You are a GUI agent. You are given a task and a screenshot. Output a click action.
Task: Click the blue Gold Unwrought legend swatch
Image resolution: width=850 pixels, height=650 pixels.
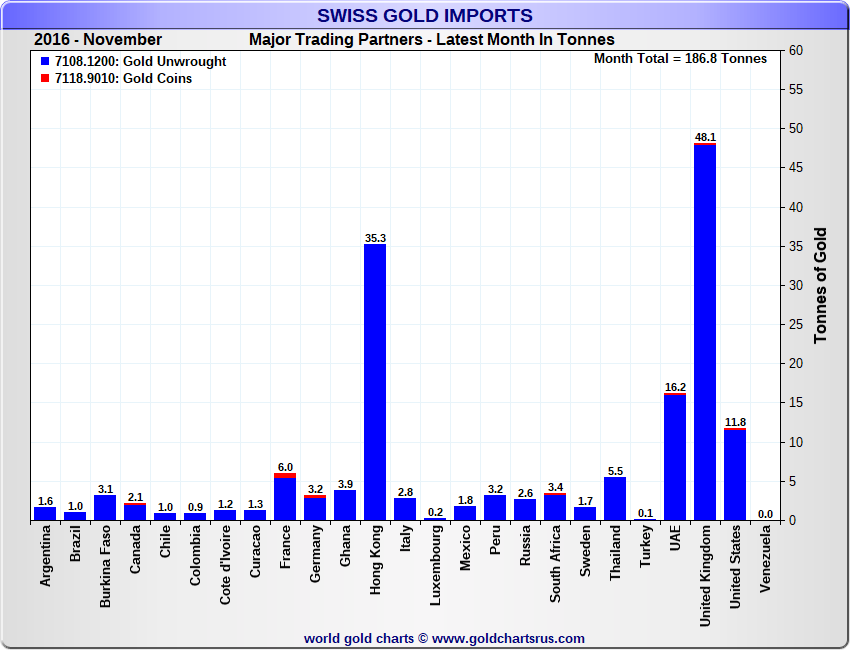pyautogui.click(x=45, y=62)
